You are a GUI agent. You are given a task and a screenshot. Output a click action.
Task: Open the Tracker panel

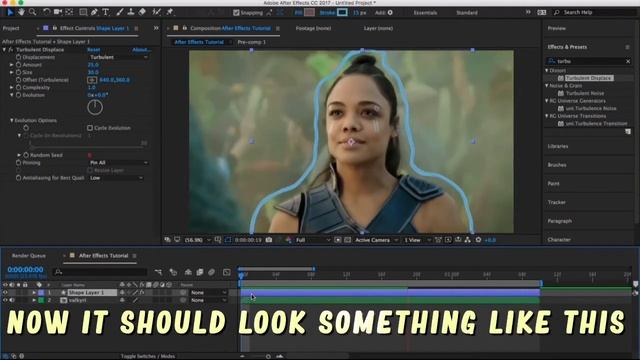(x=556, y=202)
